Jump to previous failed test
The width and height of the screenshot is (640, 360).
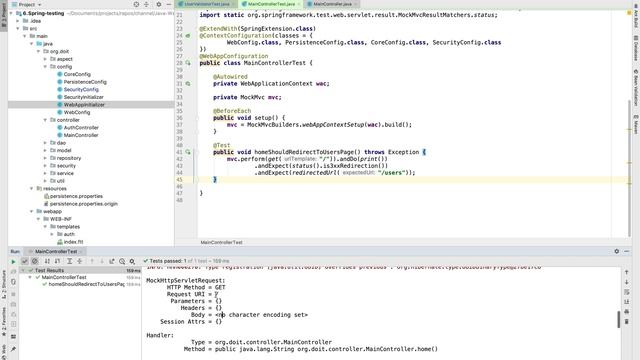tap(92, 261)
